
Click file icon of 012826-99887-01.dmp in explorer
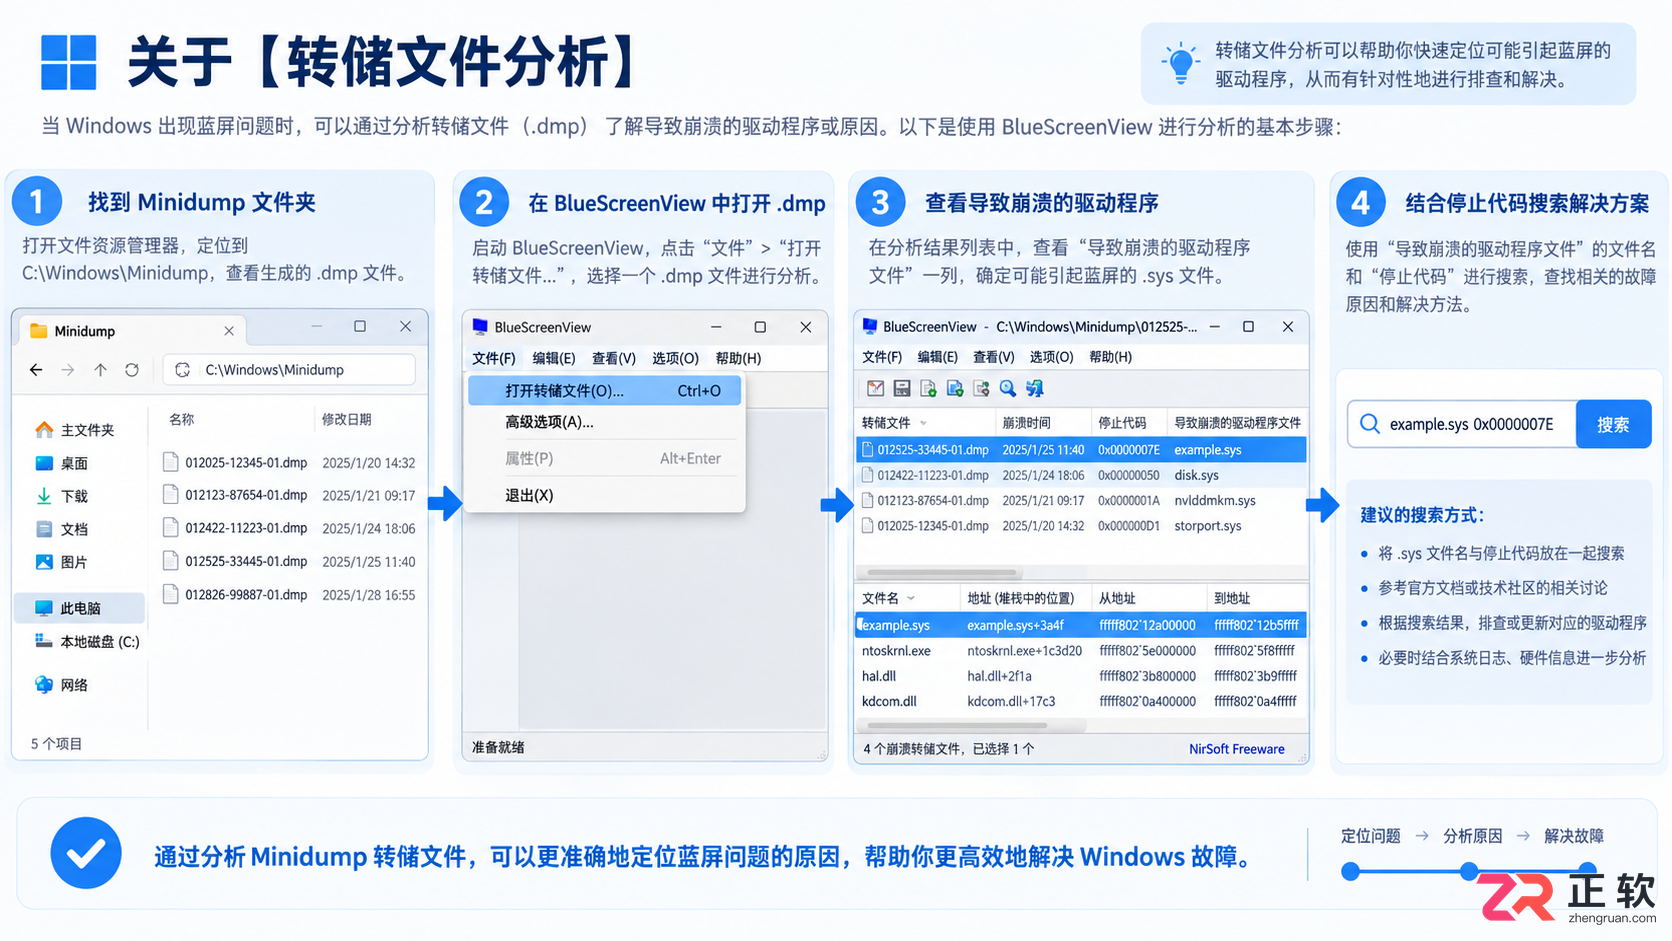(x=170, y=594)
